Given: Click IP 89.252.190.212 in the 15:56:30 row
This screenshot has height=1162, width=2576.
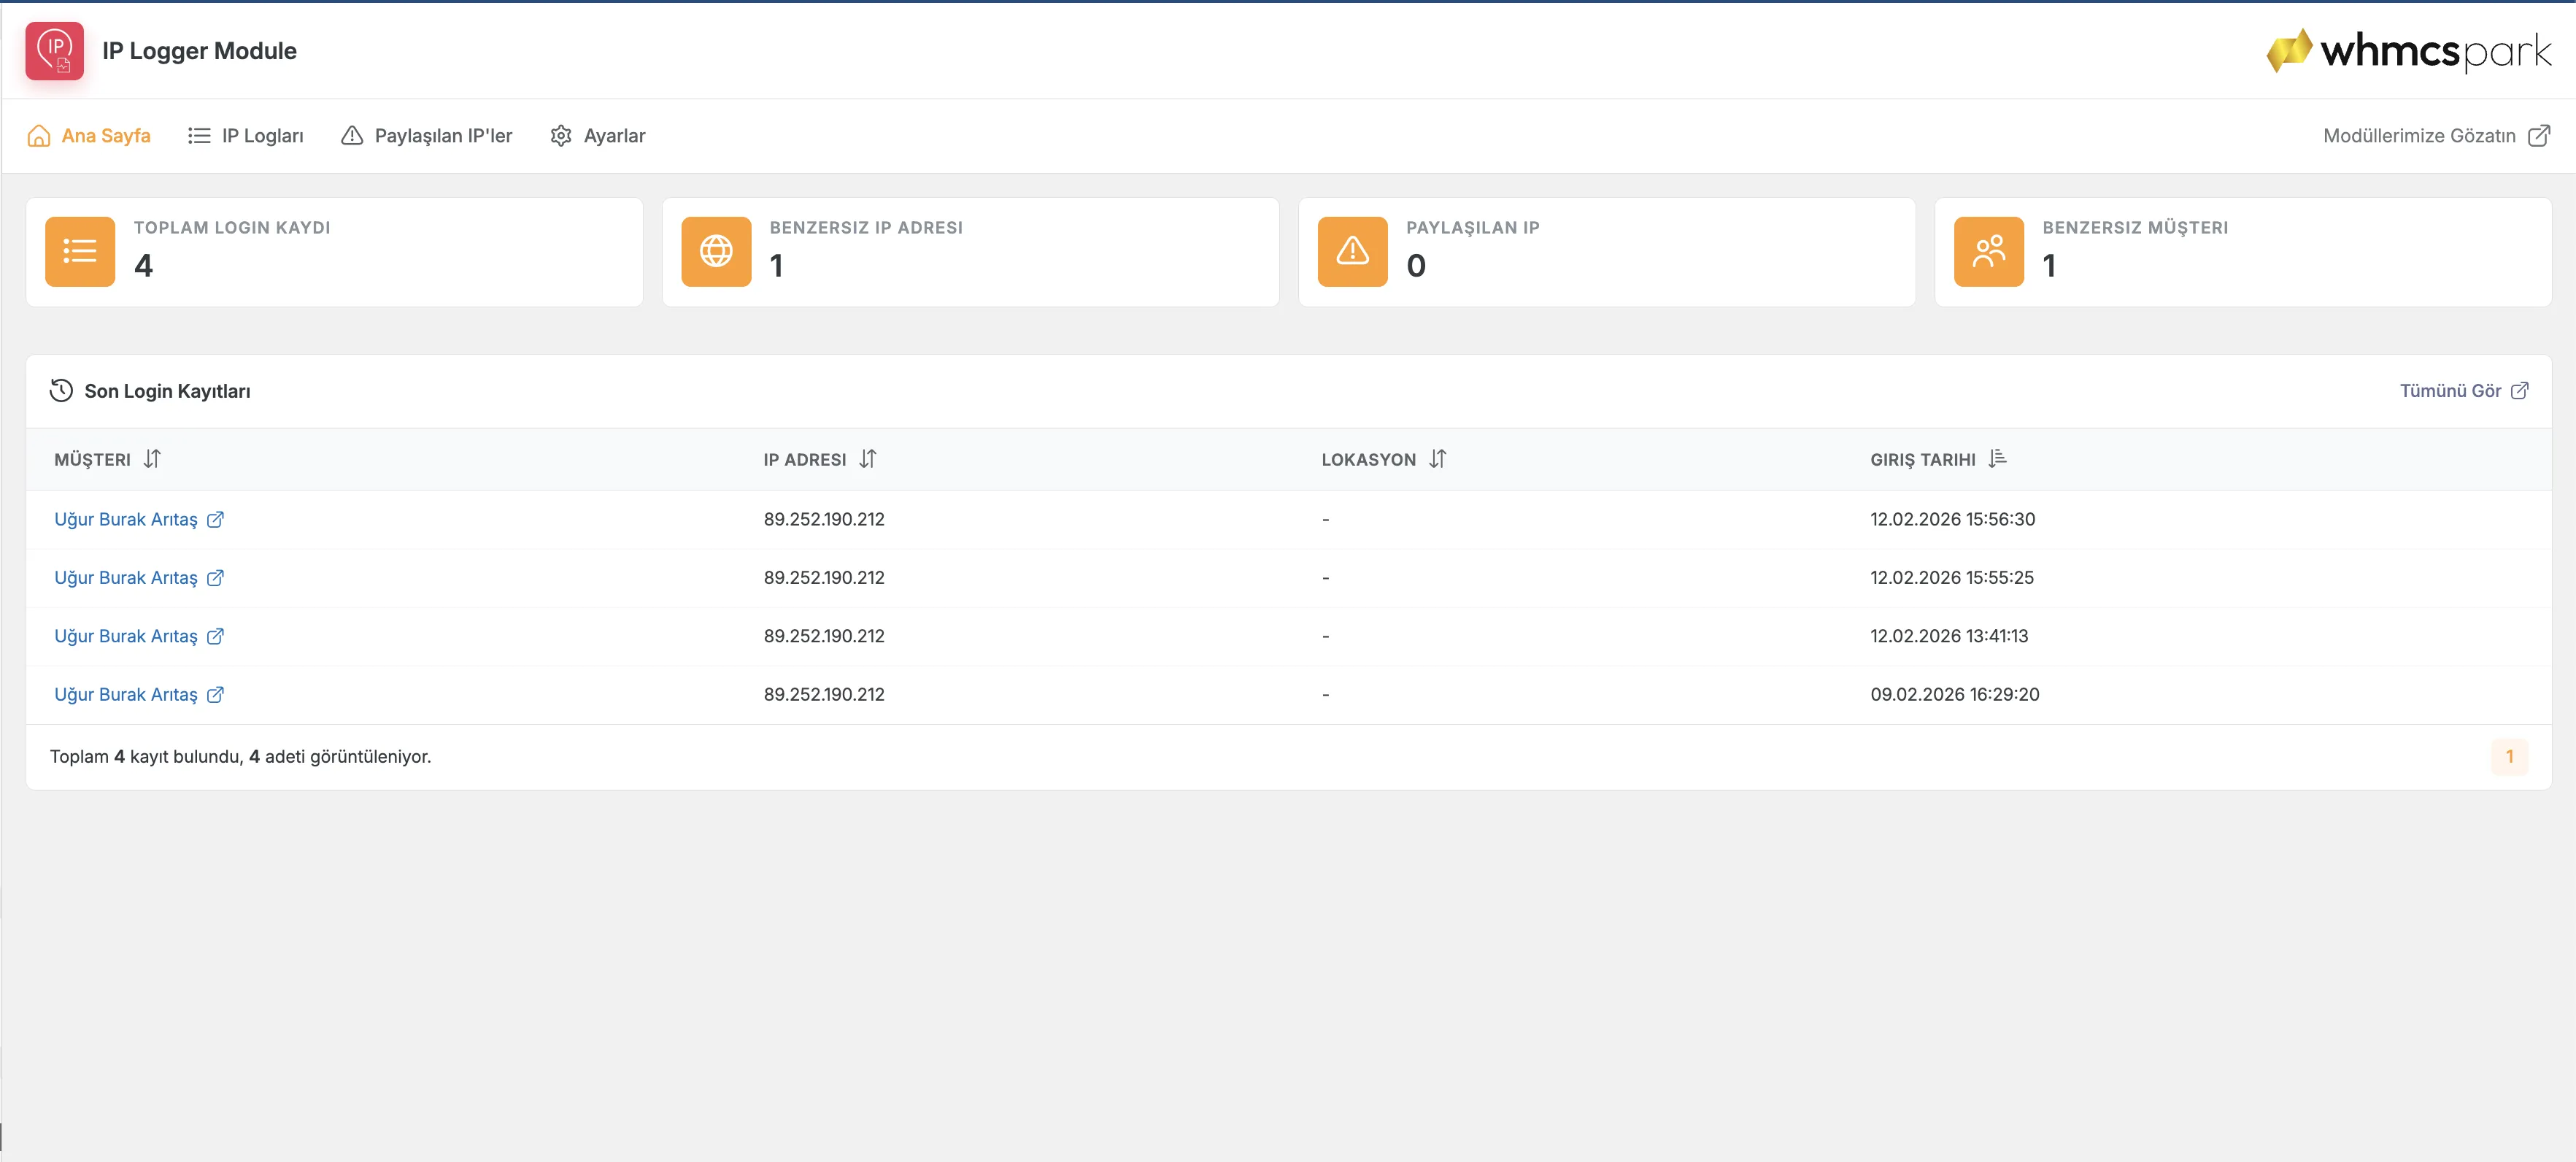Looking at the screenshot, I should click(824, 519).
